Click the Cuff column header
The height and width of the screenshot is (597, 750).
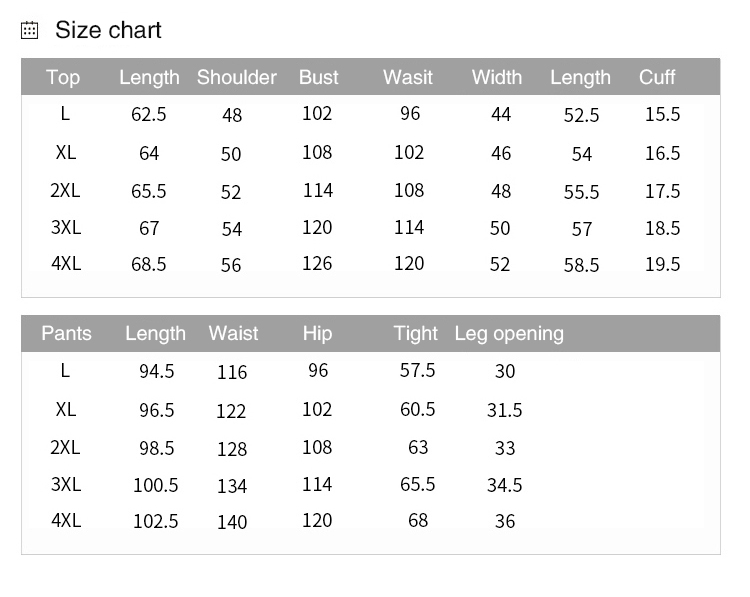pyautogui.click(x=657, y=78)
